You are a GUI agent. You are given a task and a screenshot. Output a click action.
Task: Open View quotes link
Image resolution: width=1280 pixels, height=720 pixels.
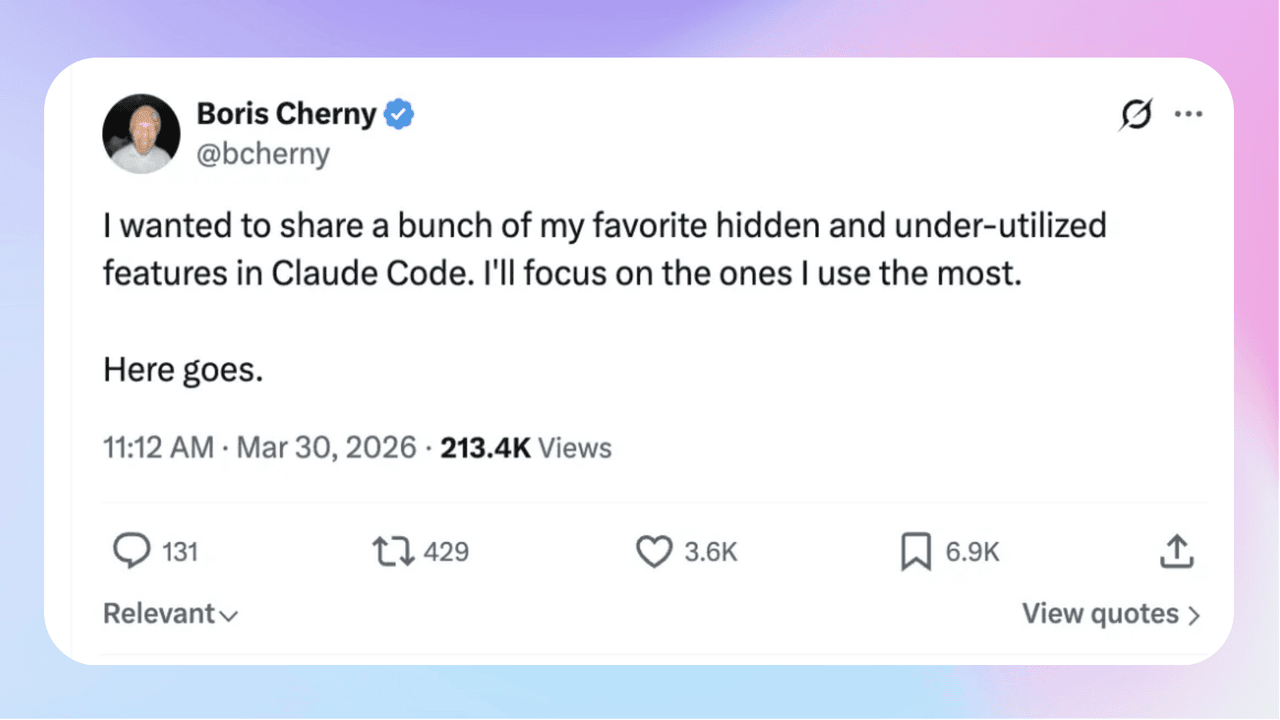point(1110,614)
